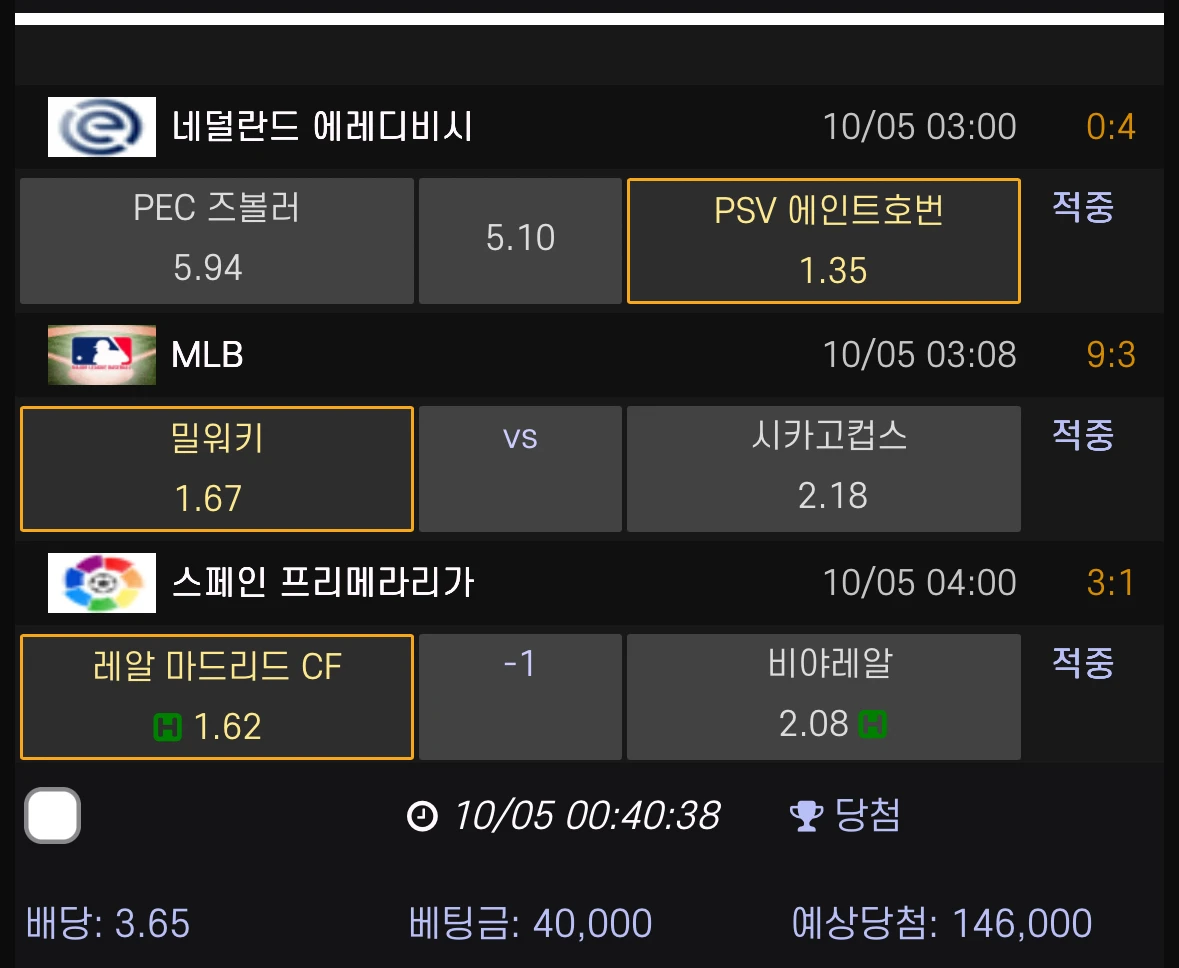
Task: Select PEC 즈볼러 at odds 5.94
Action: pyautogui.click(x=217, y=241)
